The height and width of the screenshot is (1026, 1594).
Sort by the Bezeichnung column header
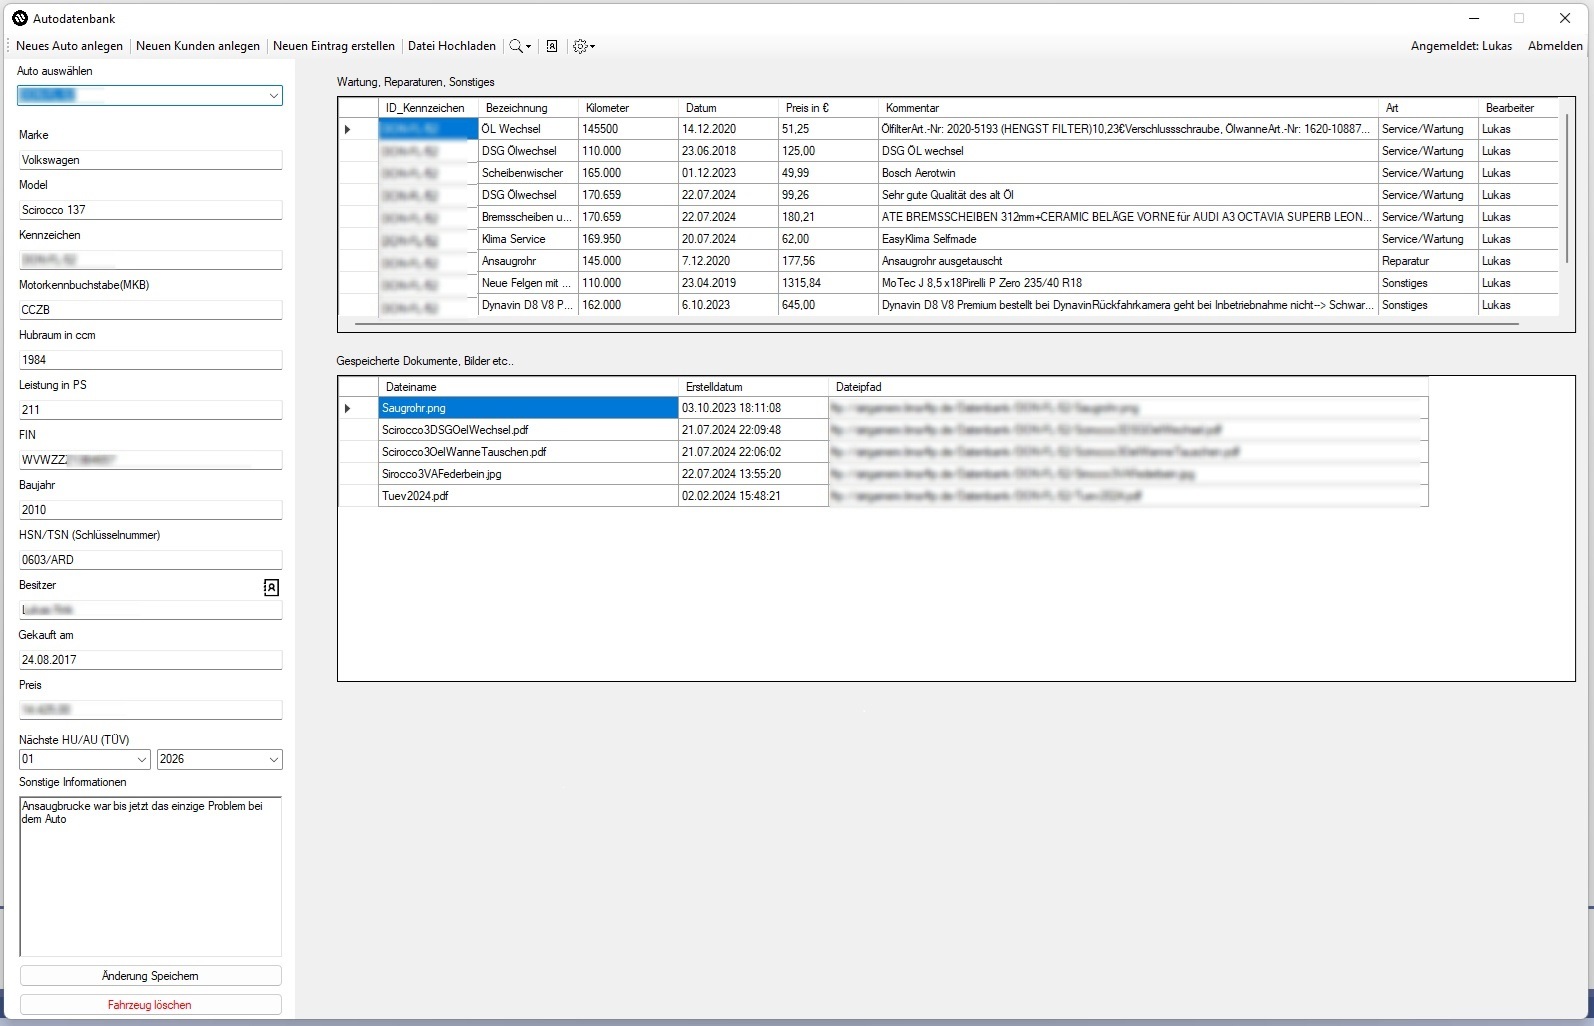point(528,108)
